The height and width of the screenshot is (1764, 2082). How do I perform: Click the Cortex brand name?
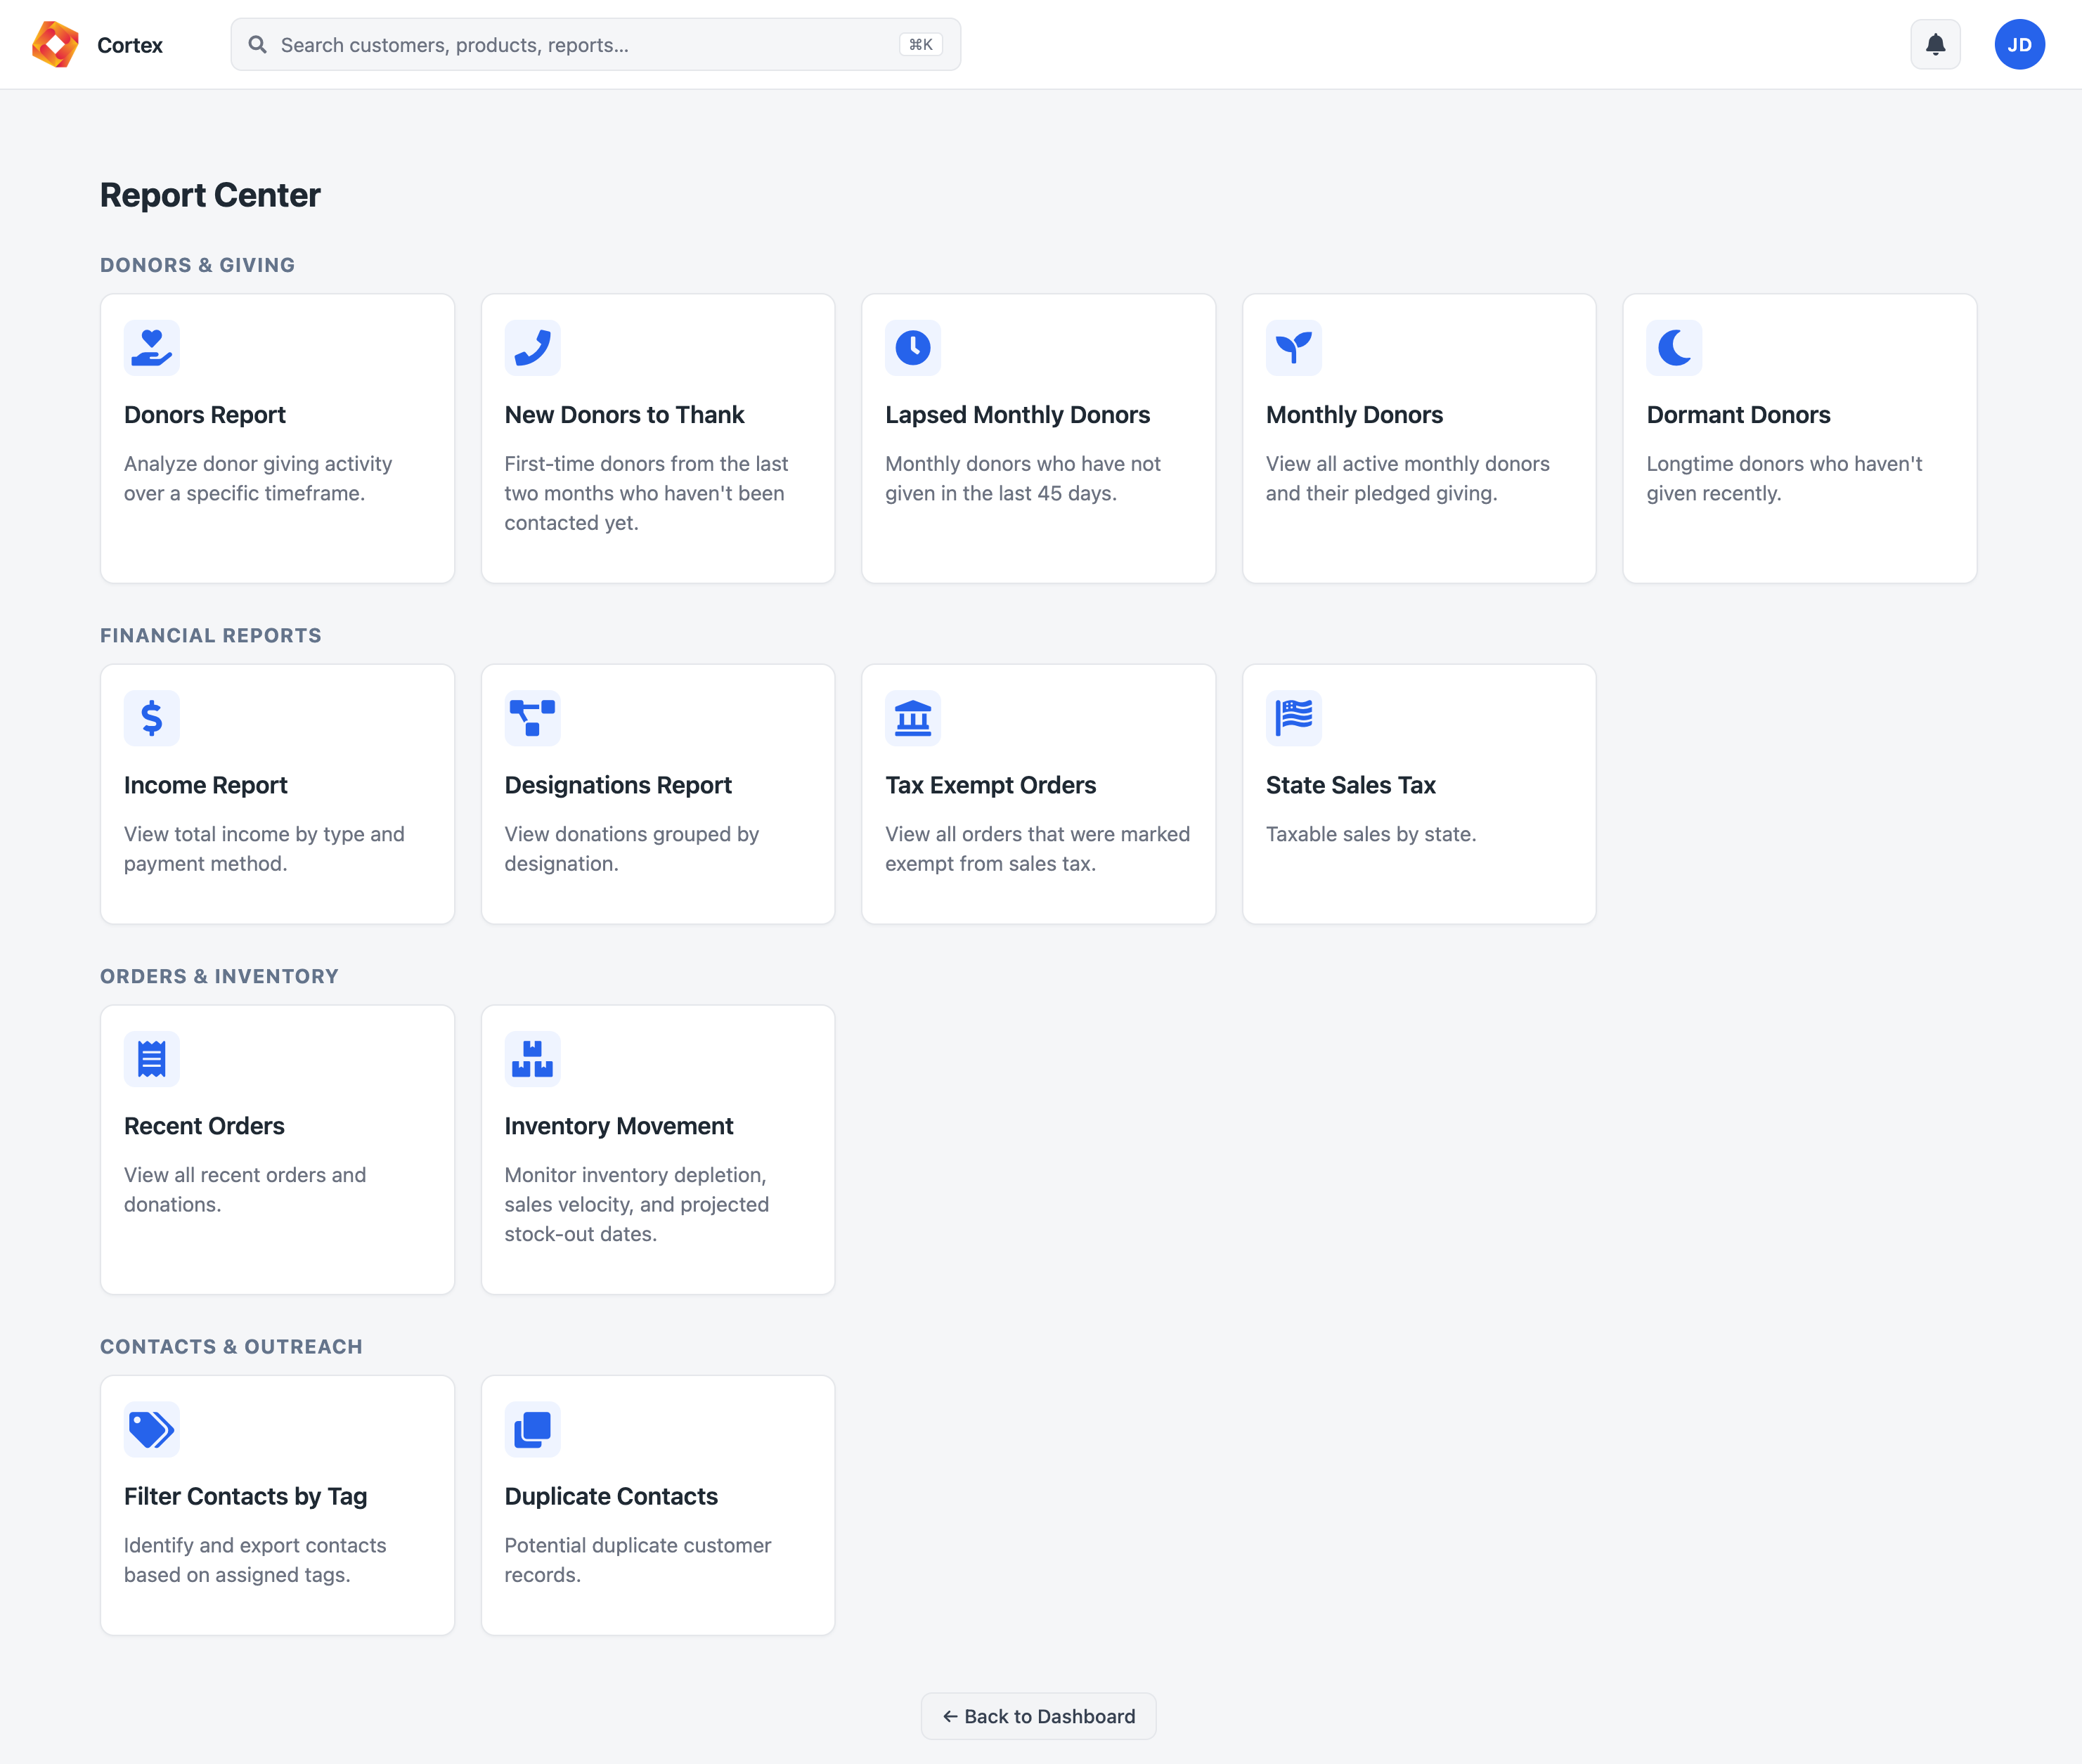click(x=130, y=44)
